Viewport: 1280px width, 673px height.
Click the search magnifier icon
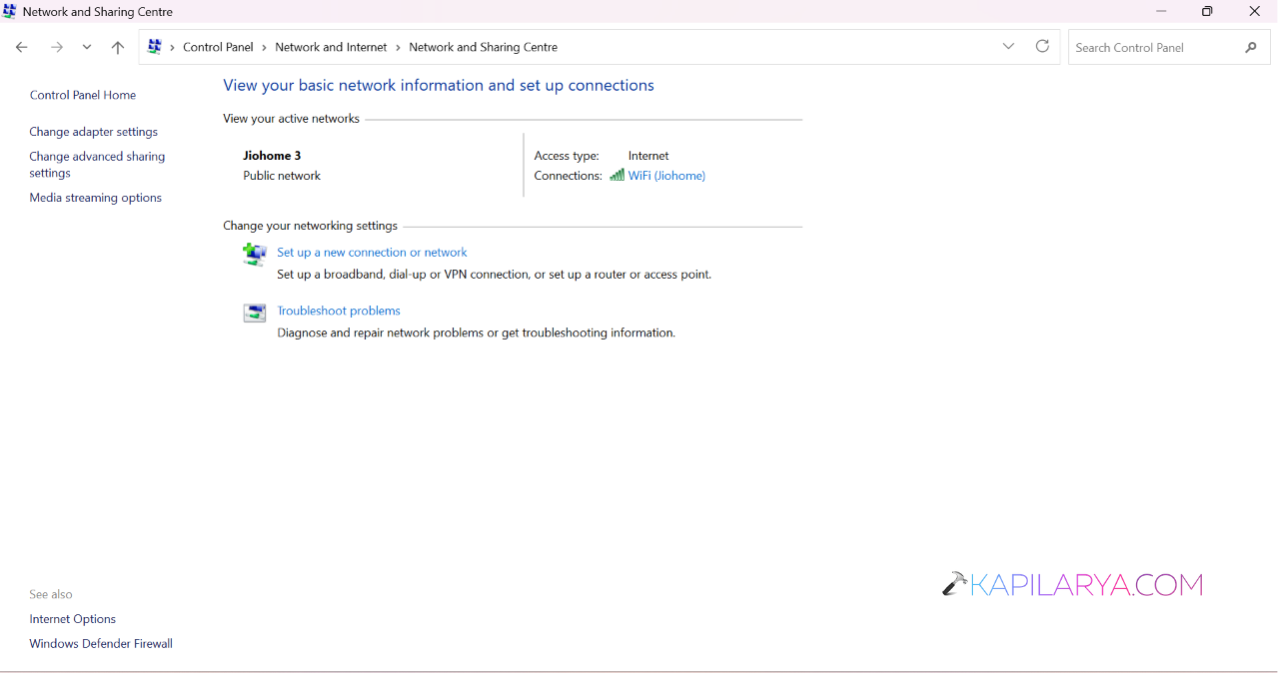pyautogui.click(x=1251, y=47)
